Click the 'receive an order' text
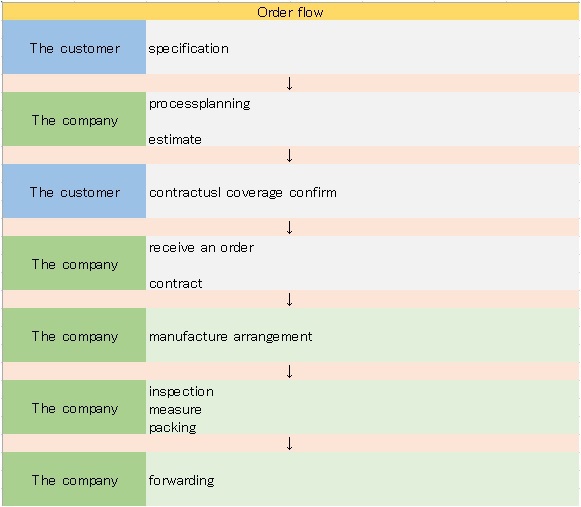This screenshot has height=507, width=581. click(202, 247)
